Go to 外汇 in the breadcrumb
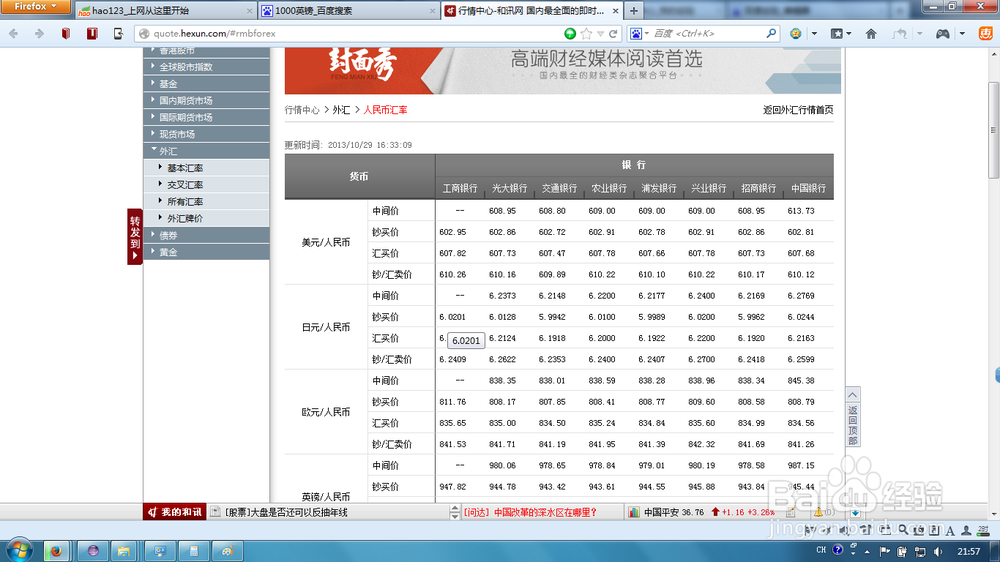The image size is (1000, 562). point(341,110)
